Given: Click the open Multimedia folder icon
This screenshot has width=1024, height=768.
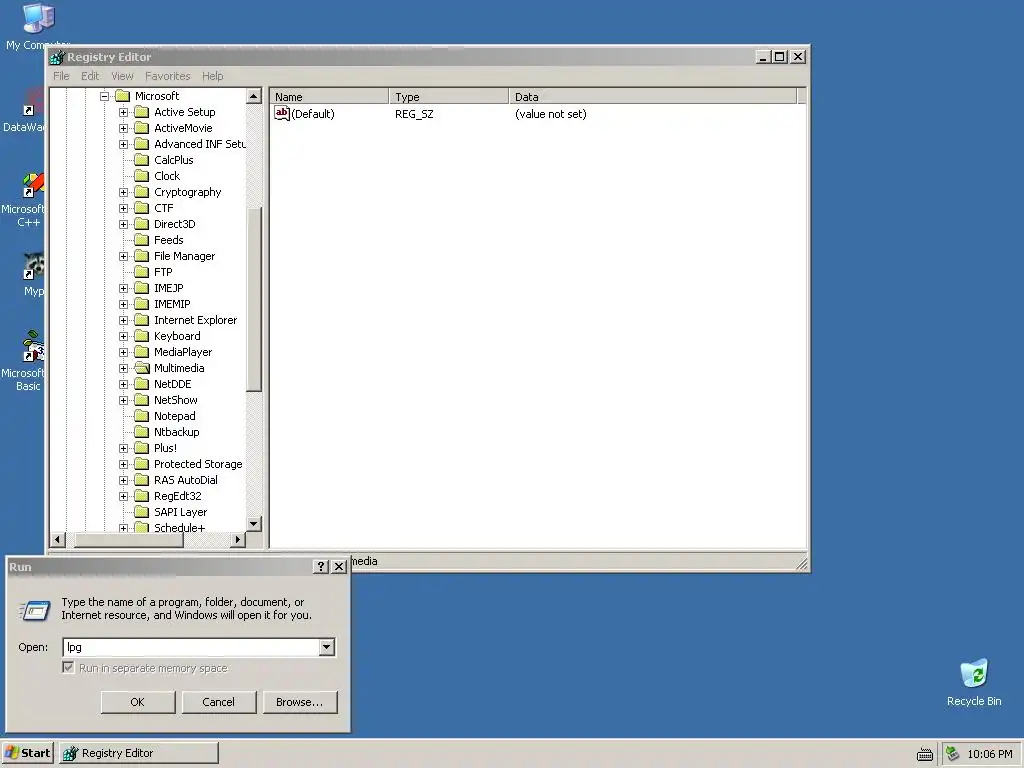Looking at the screenshot, I should 142,368.
